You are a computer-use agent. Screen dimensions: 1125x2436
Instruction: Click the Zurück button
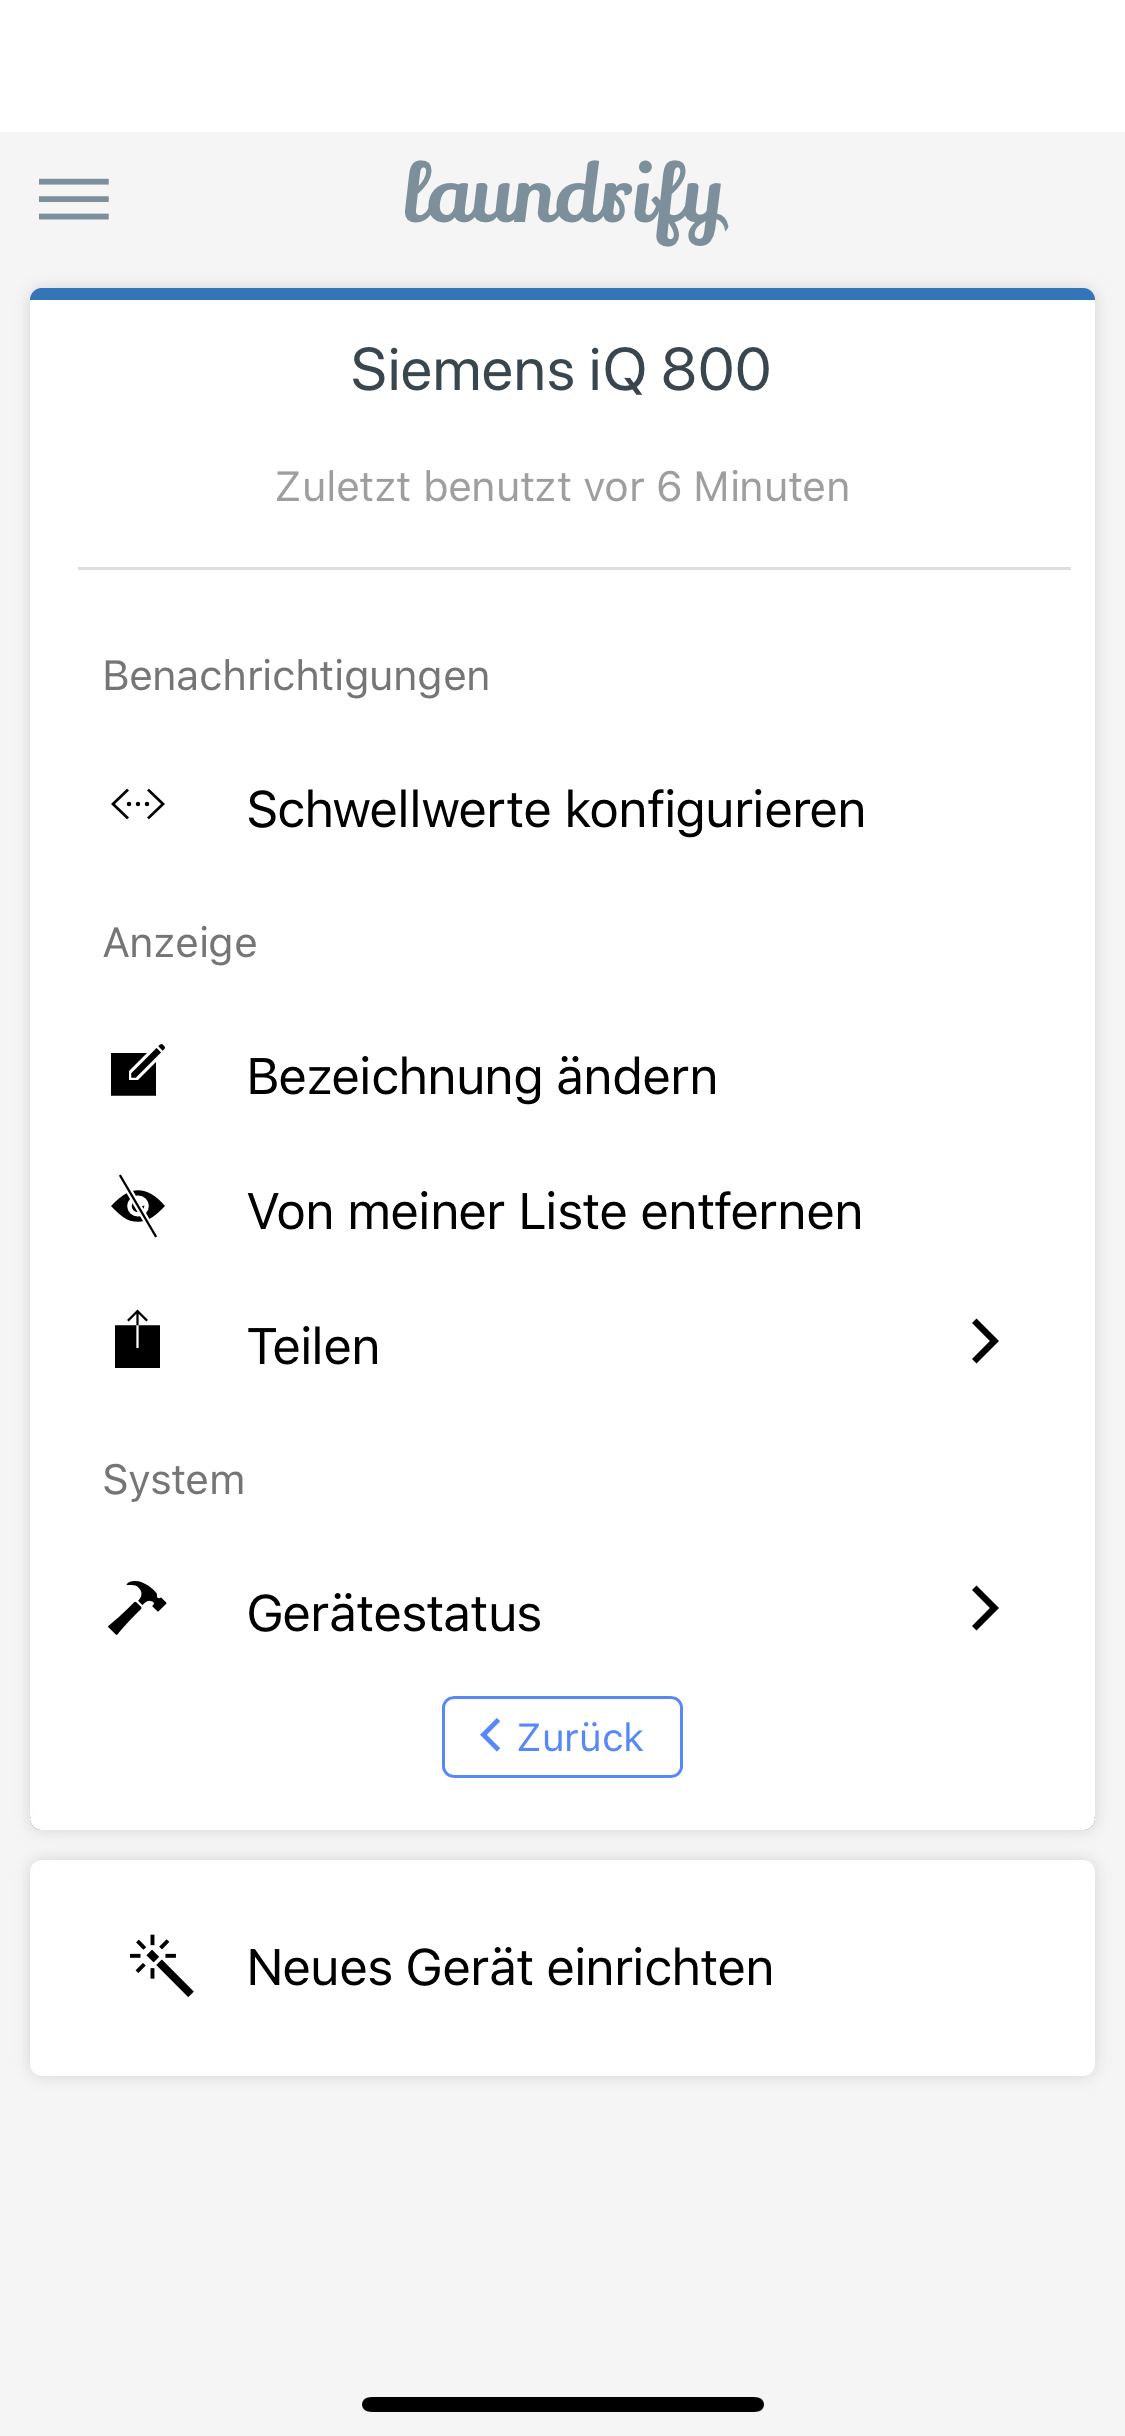pyautogui.click(x=562, y=1737)
